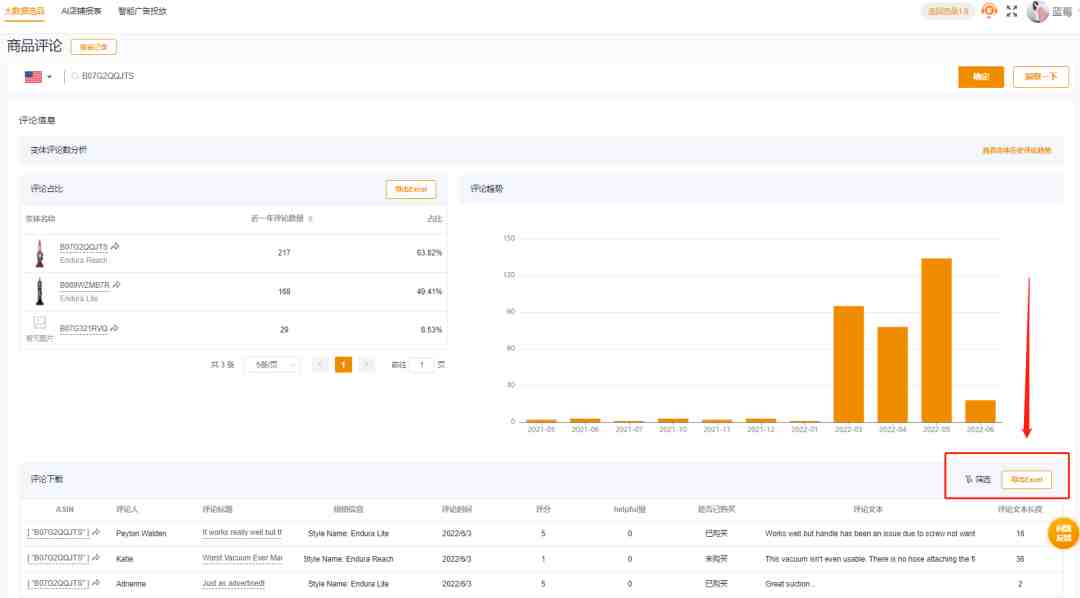Export review ratio table to Excel

pyautogui.click(x=411, y=189)
